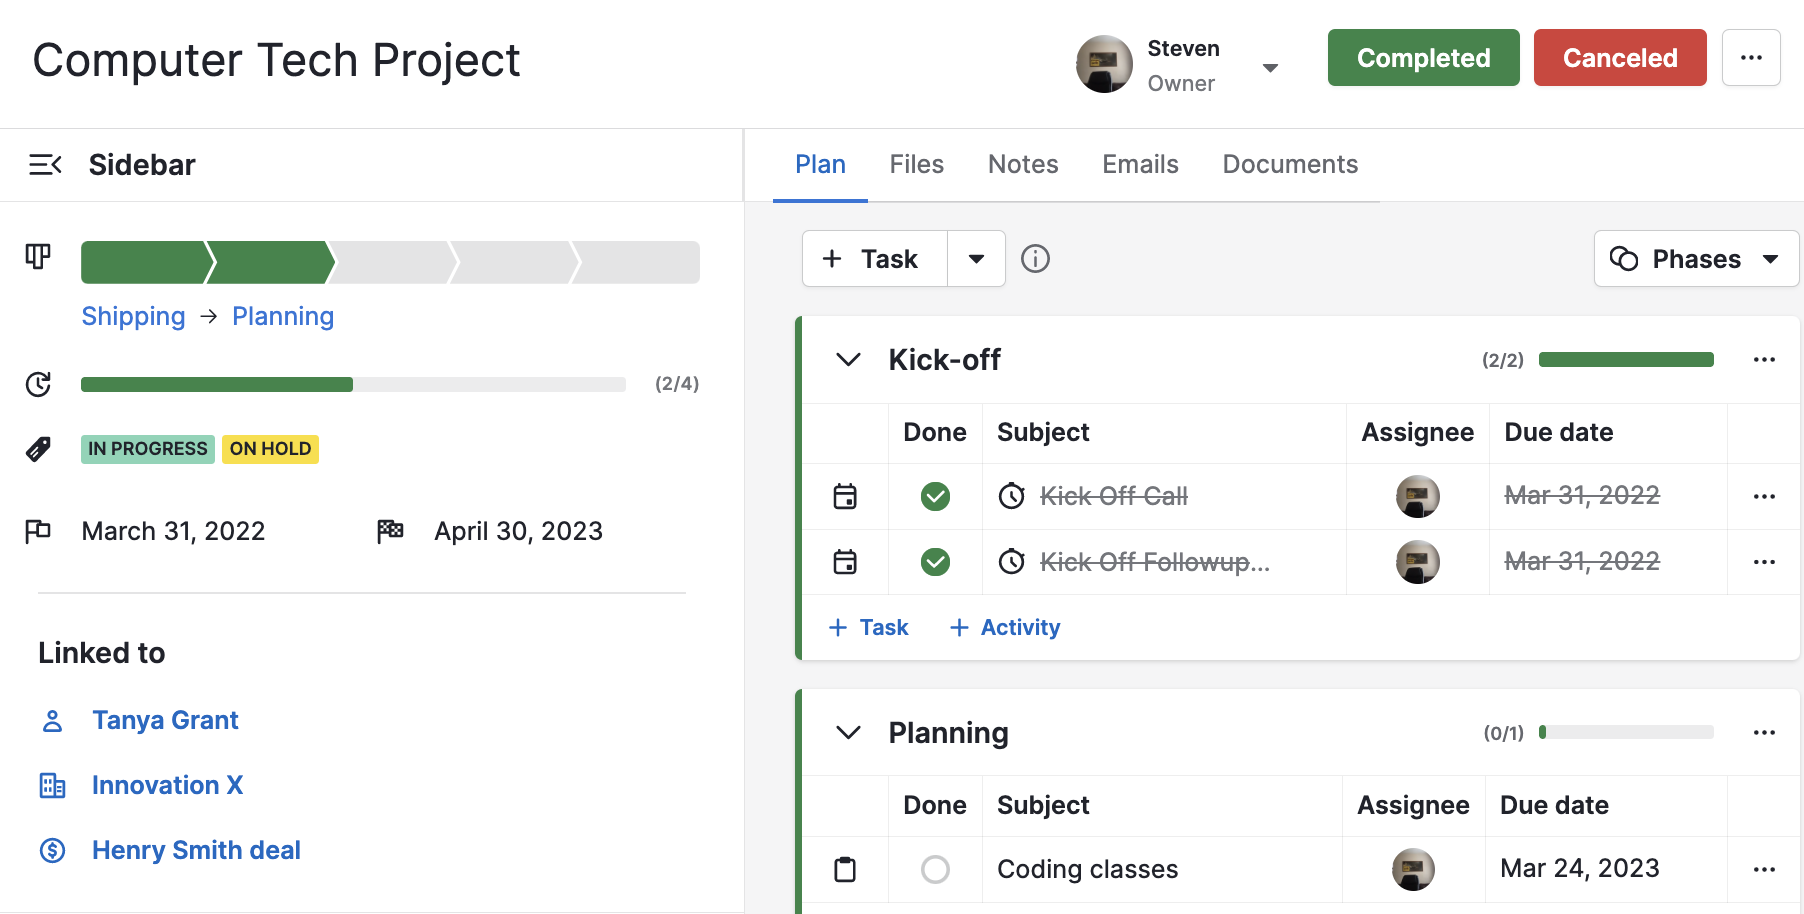Switch to the Emails tab
Viewport: 1804px width, 914px height.
(x=1139, y=163)
